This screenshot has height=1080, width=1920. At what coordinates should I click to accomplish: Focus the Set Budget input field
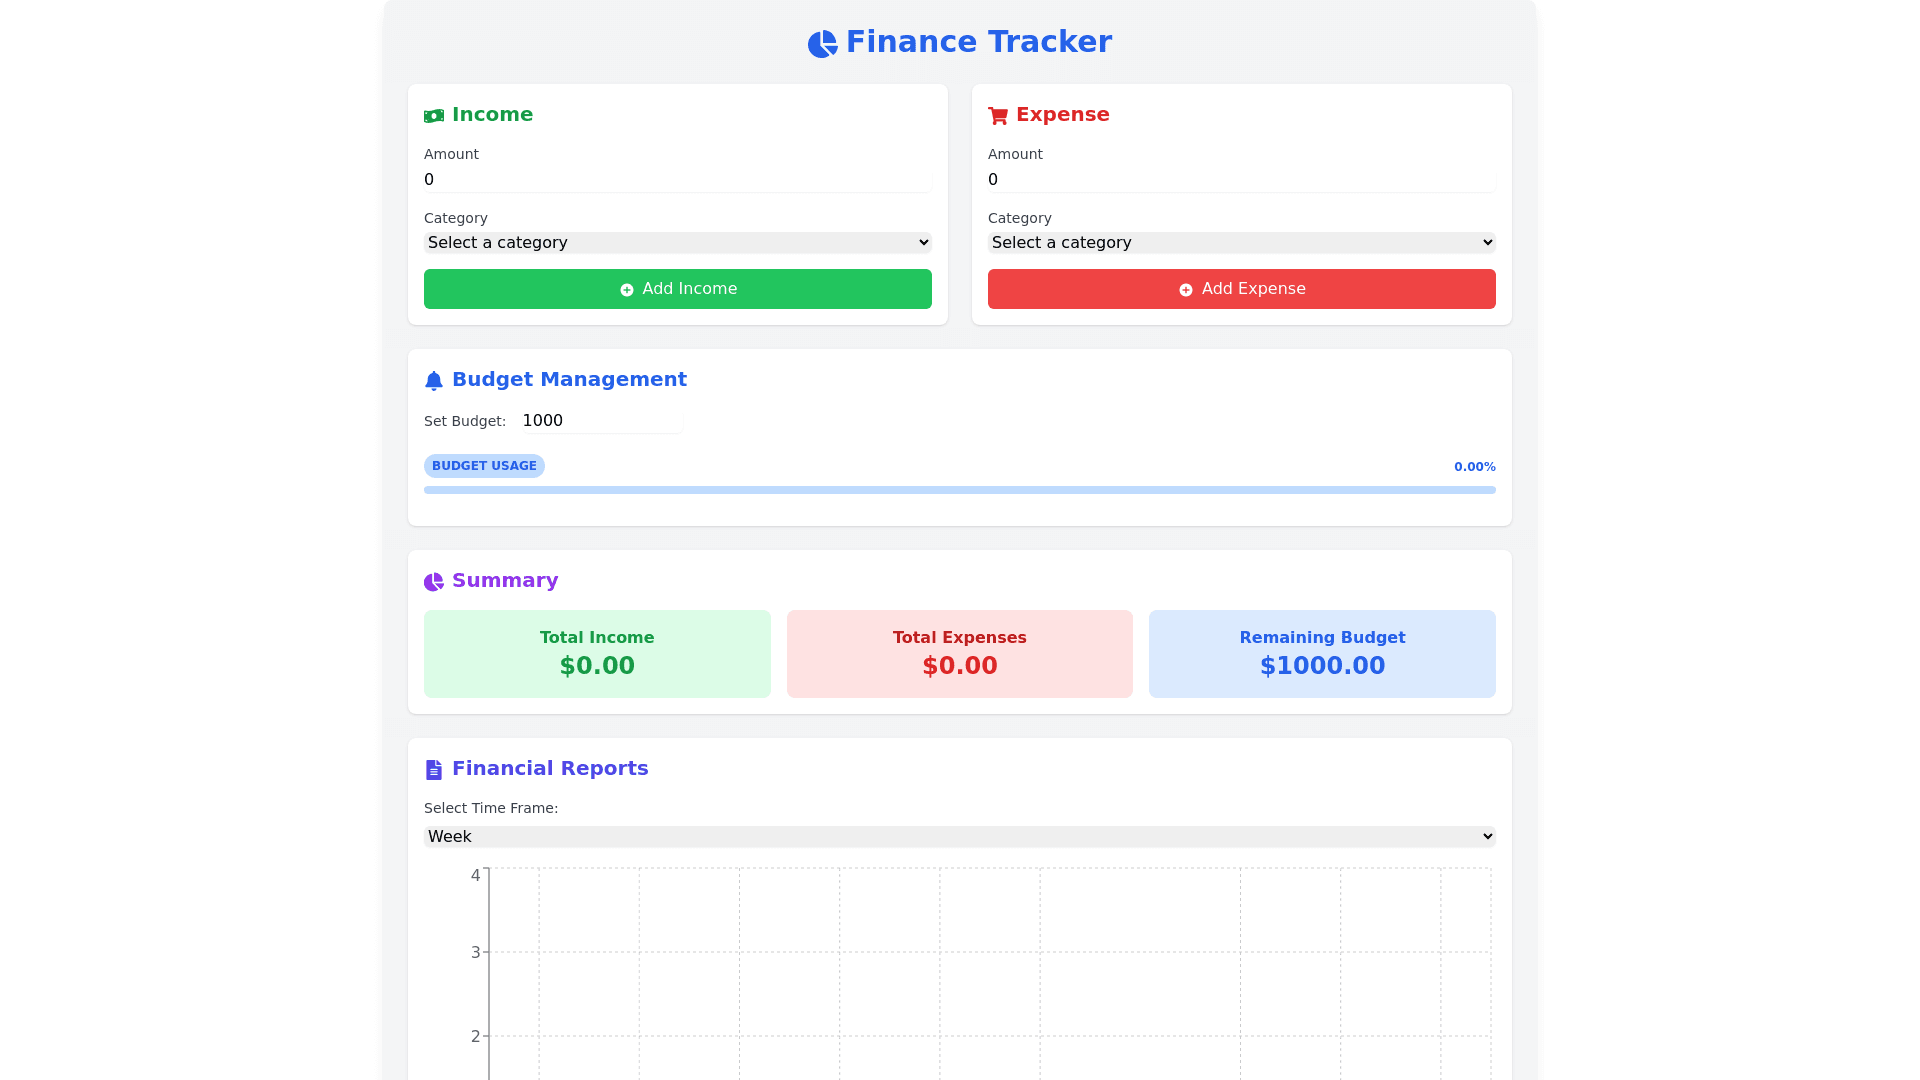[601, 421]
